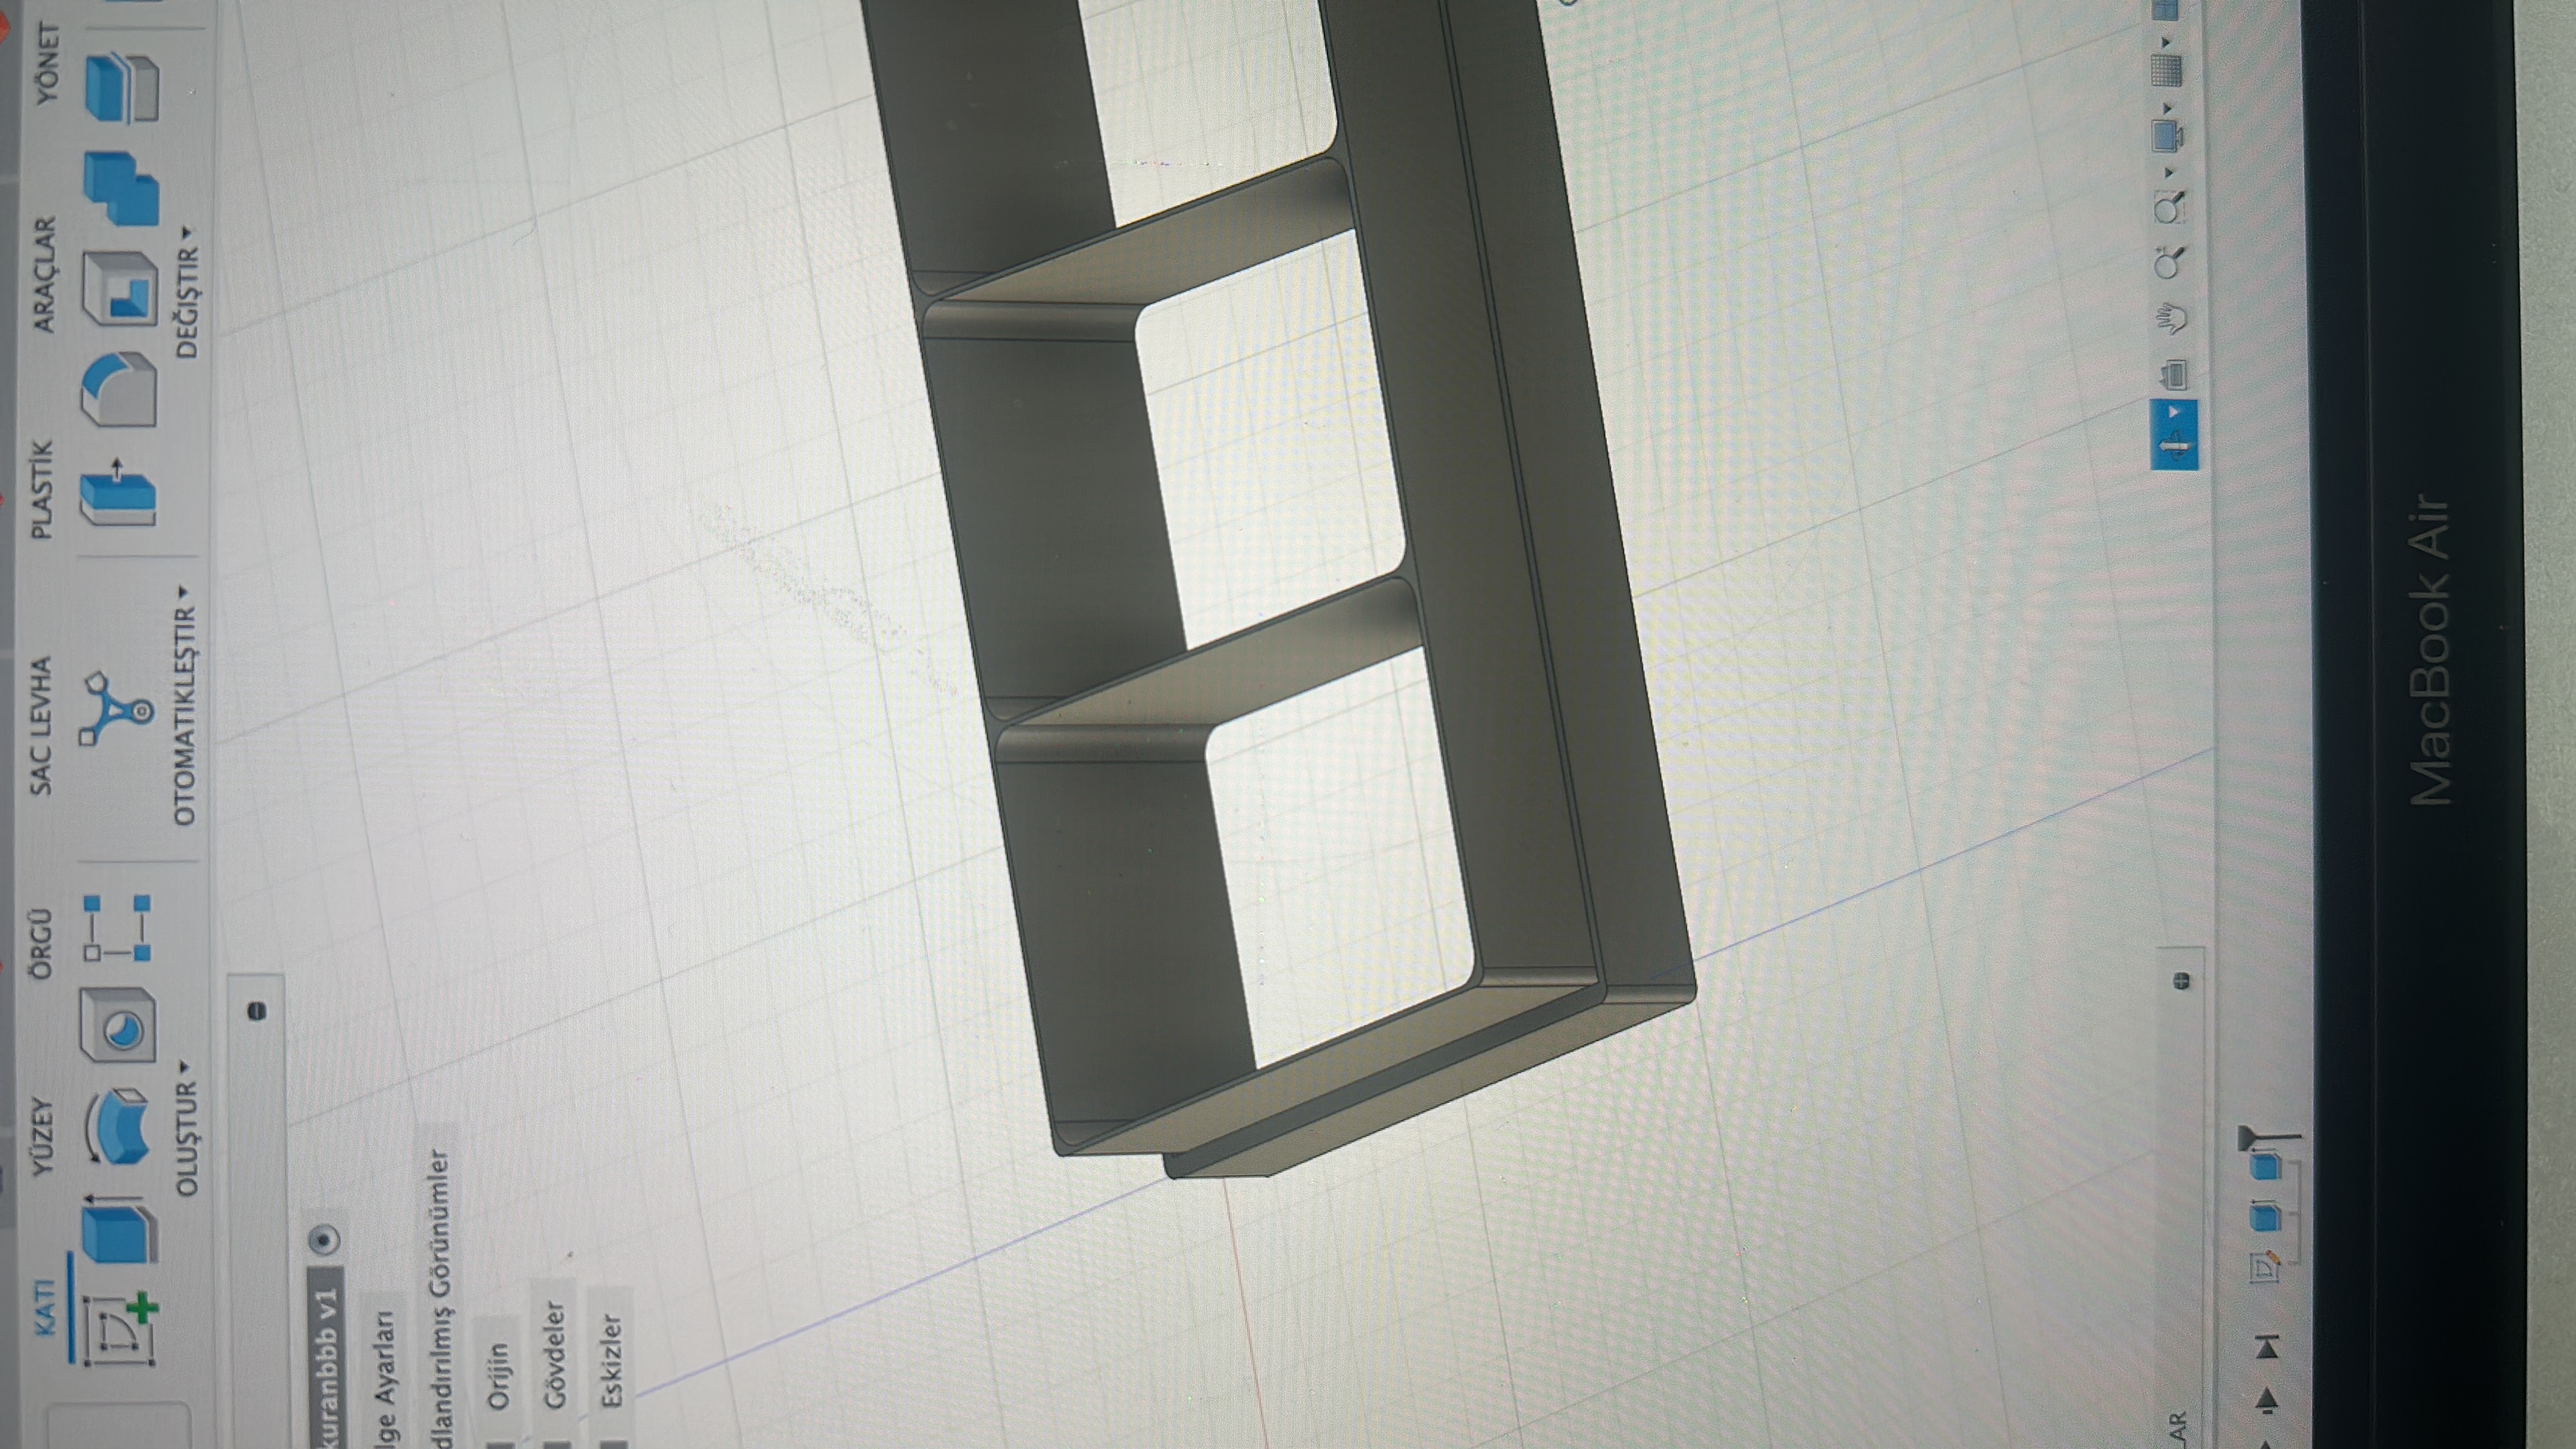Open the Display Settings dropdown arrow
The height and width of the screenshot is (1449, 2576).
click(2167, 107)
